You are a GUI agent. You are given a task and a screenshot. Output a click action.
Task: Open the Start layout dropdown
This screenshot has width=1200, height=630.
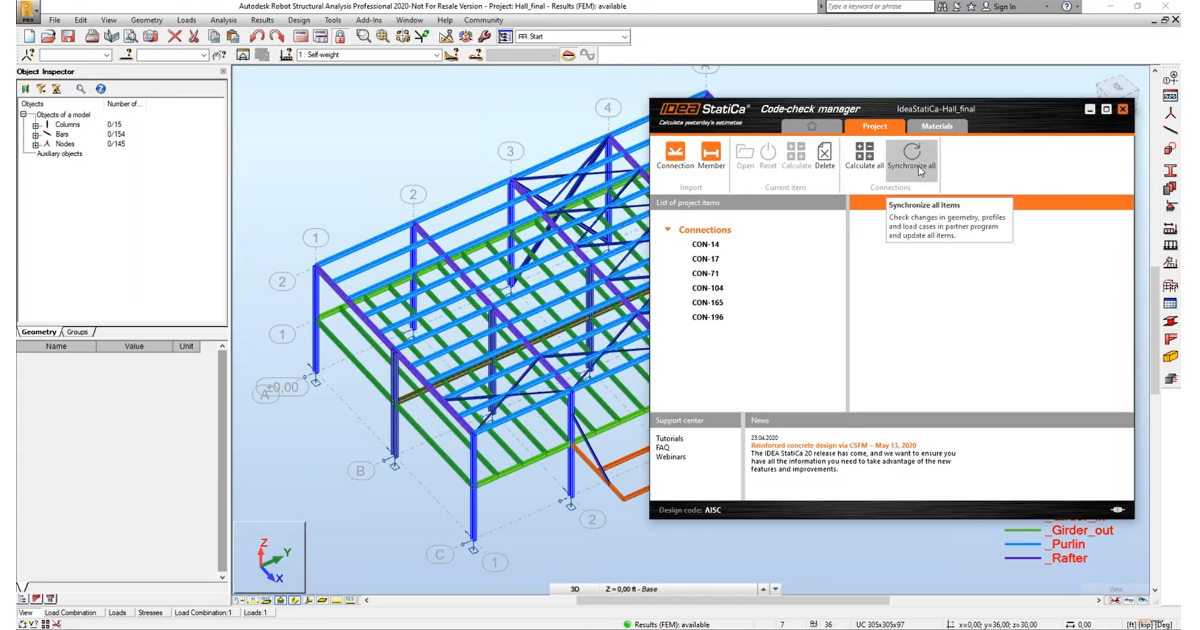pos(625,37)
